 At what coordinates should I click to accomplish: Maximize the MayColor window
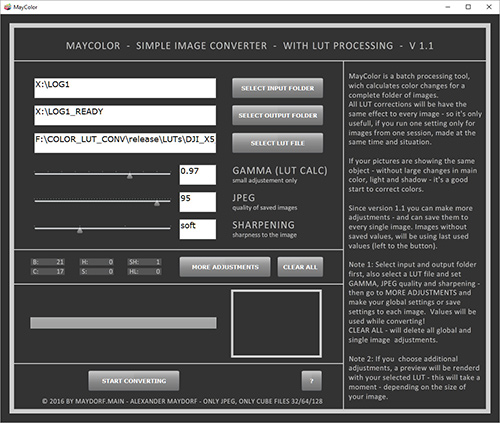pos(468,7)
